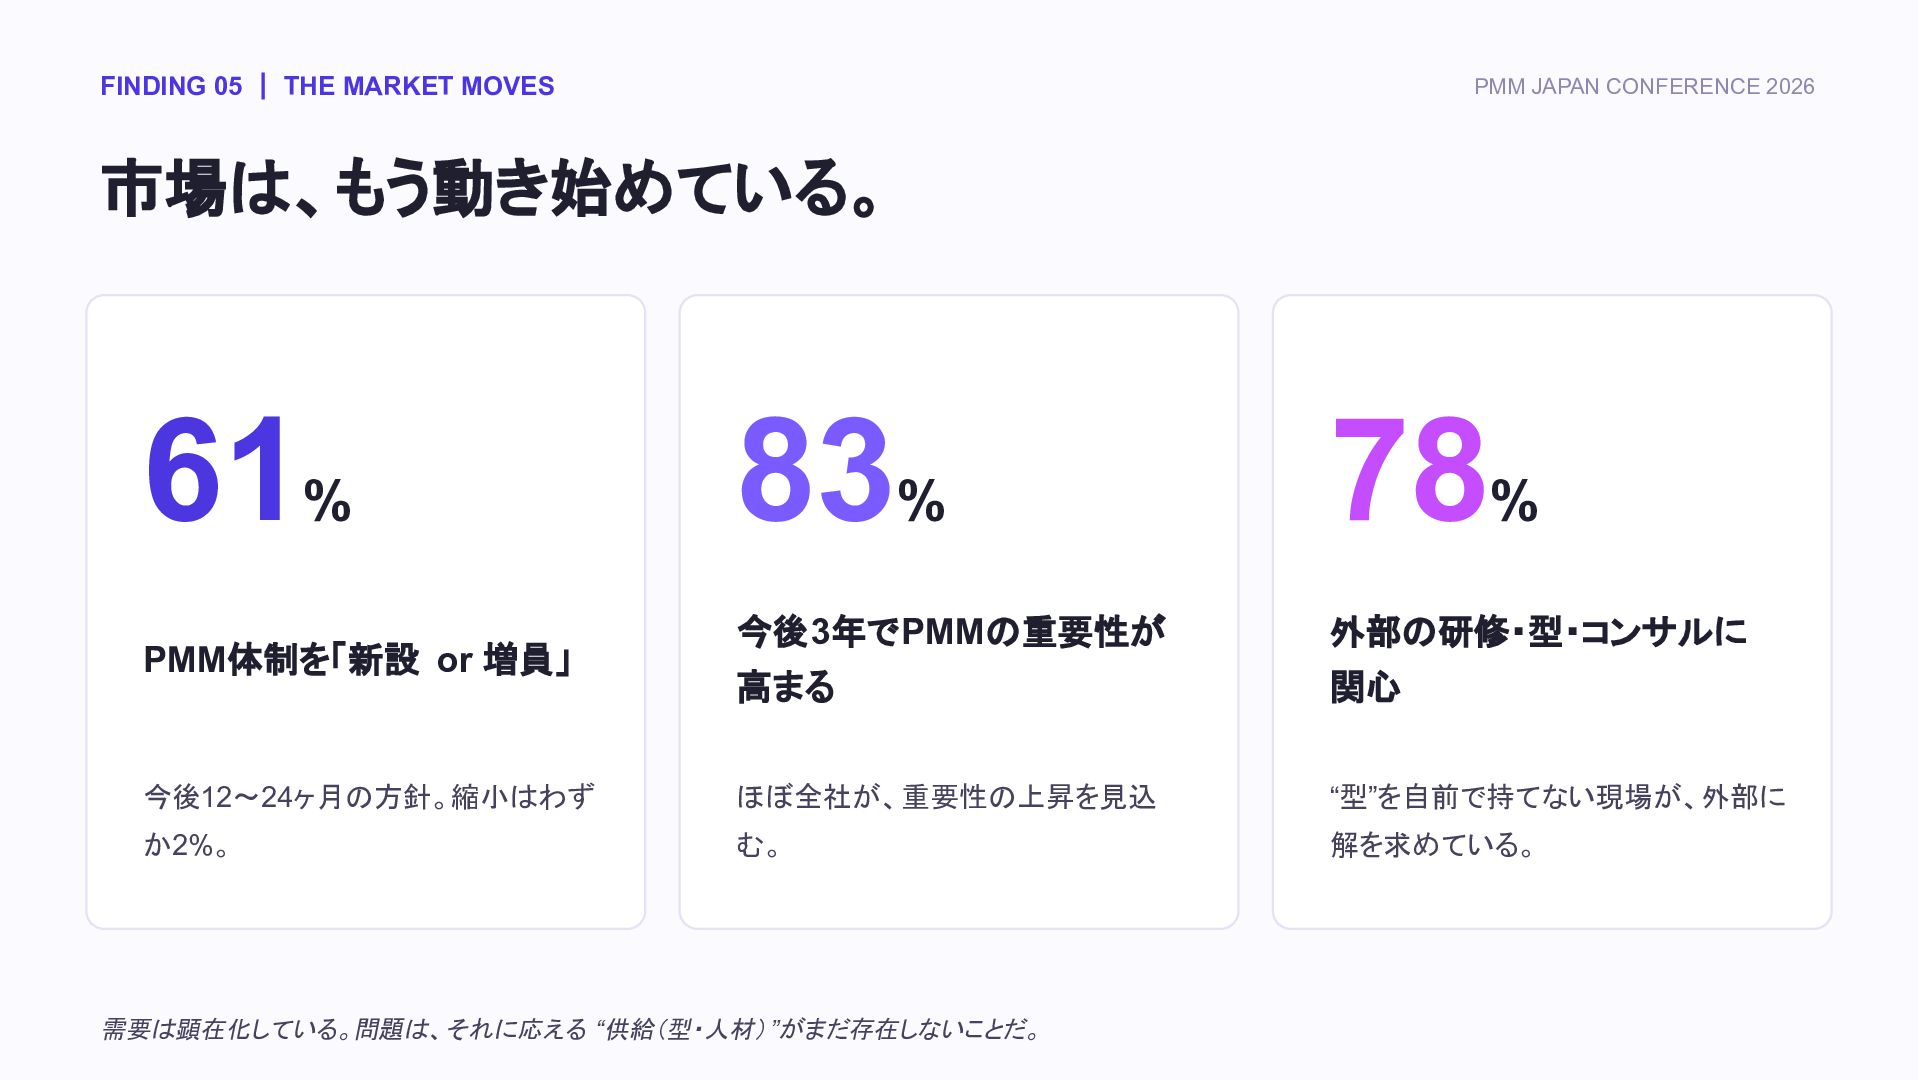The image size is (1918, 1080).
Task: Click the percent sign beside 61
Action: 327,501
